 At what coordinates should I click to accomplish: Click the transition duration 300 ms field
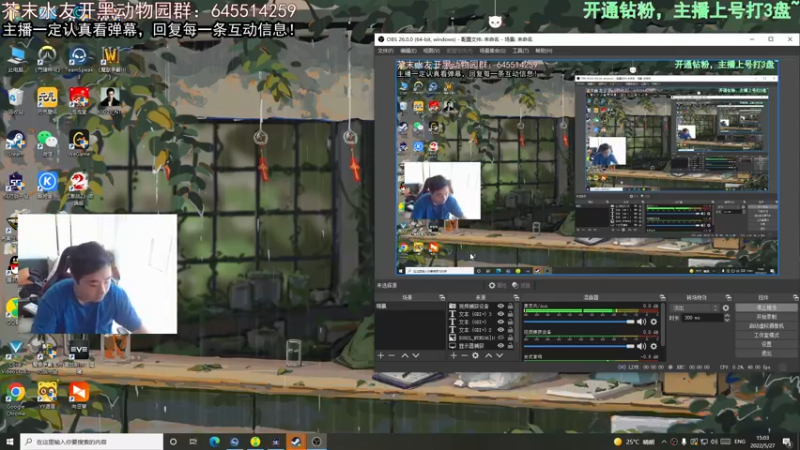(702, 317)
